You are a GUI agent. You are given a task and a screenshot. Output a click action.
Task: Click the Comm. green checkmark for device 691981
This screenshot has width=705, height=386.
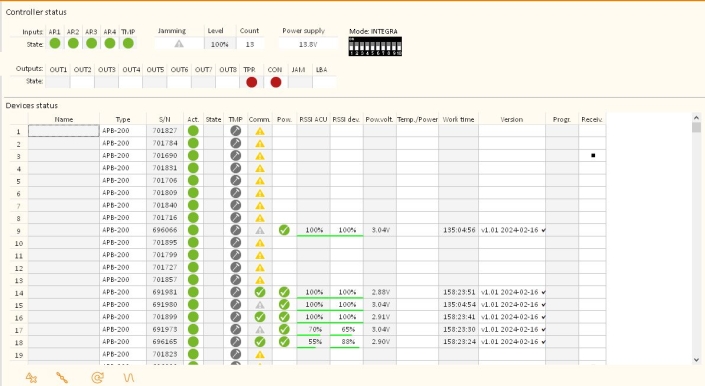tap(260, 292)
